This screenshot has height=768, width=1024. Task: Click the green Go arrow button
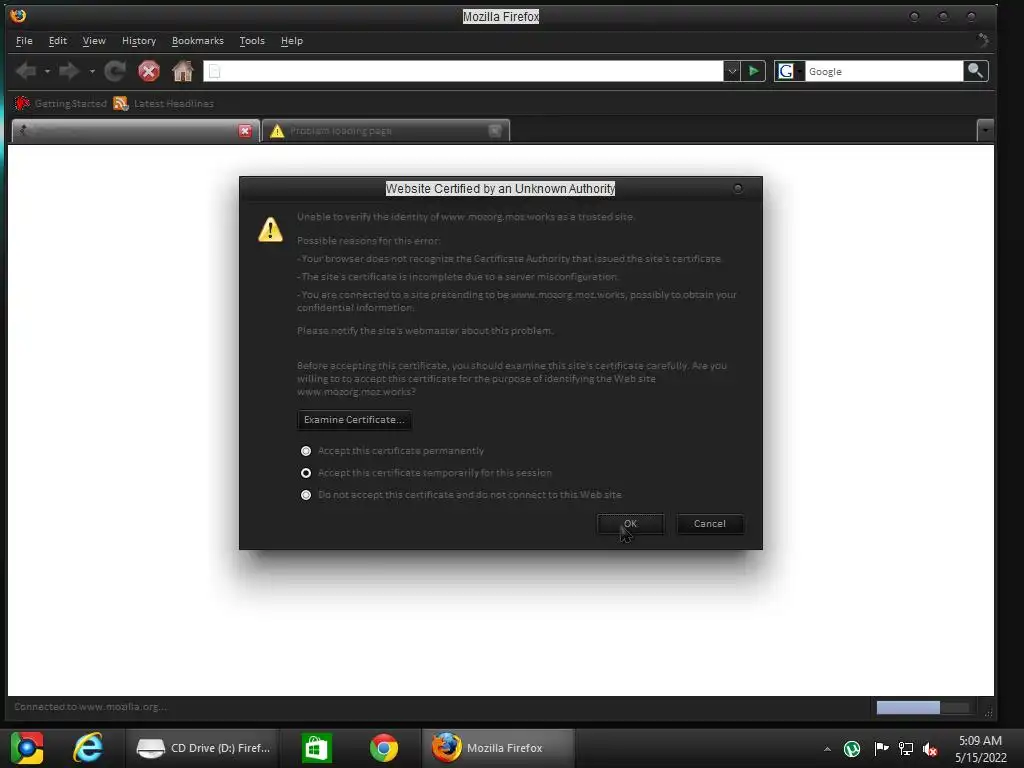pyautogui.click(x=754, y=71)
